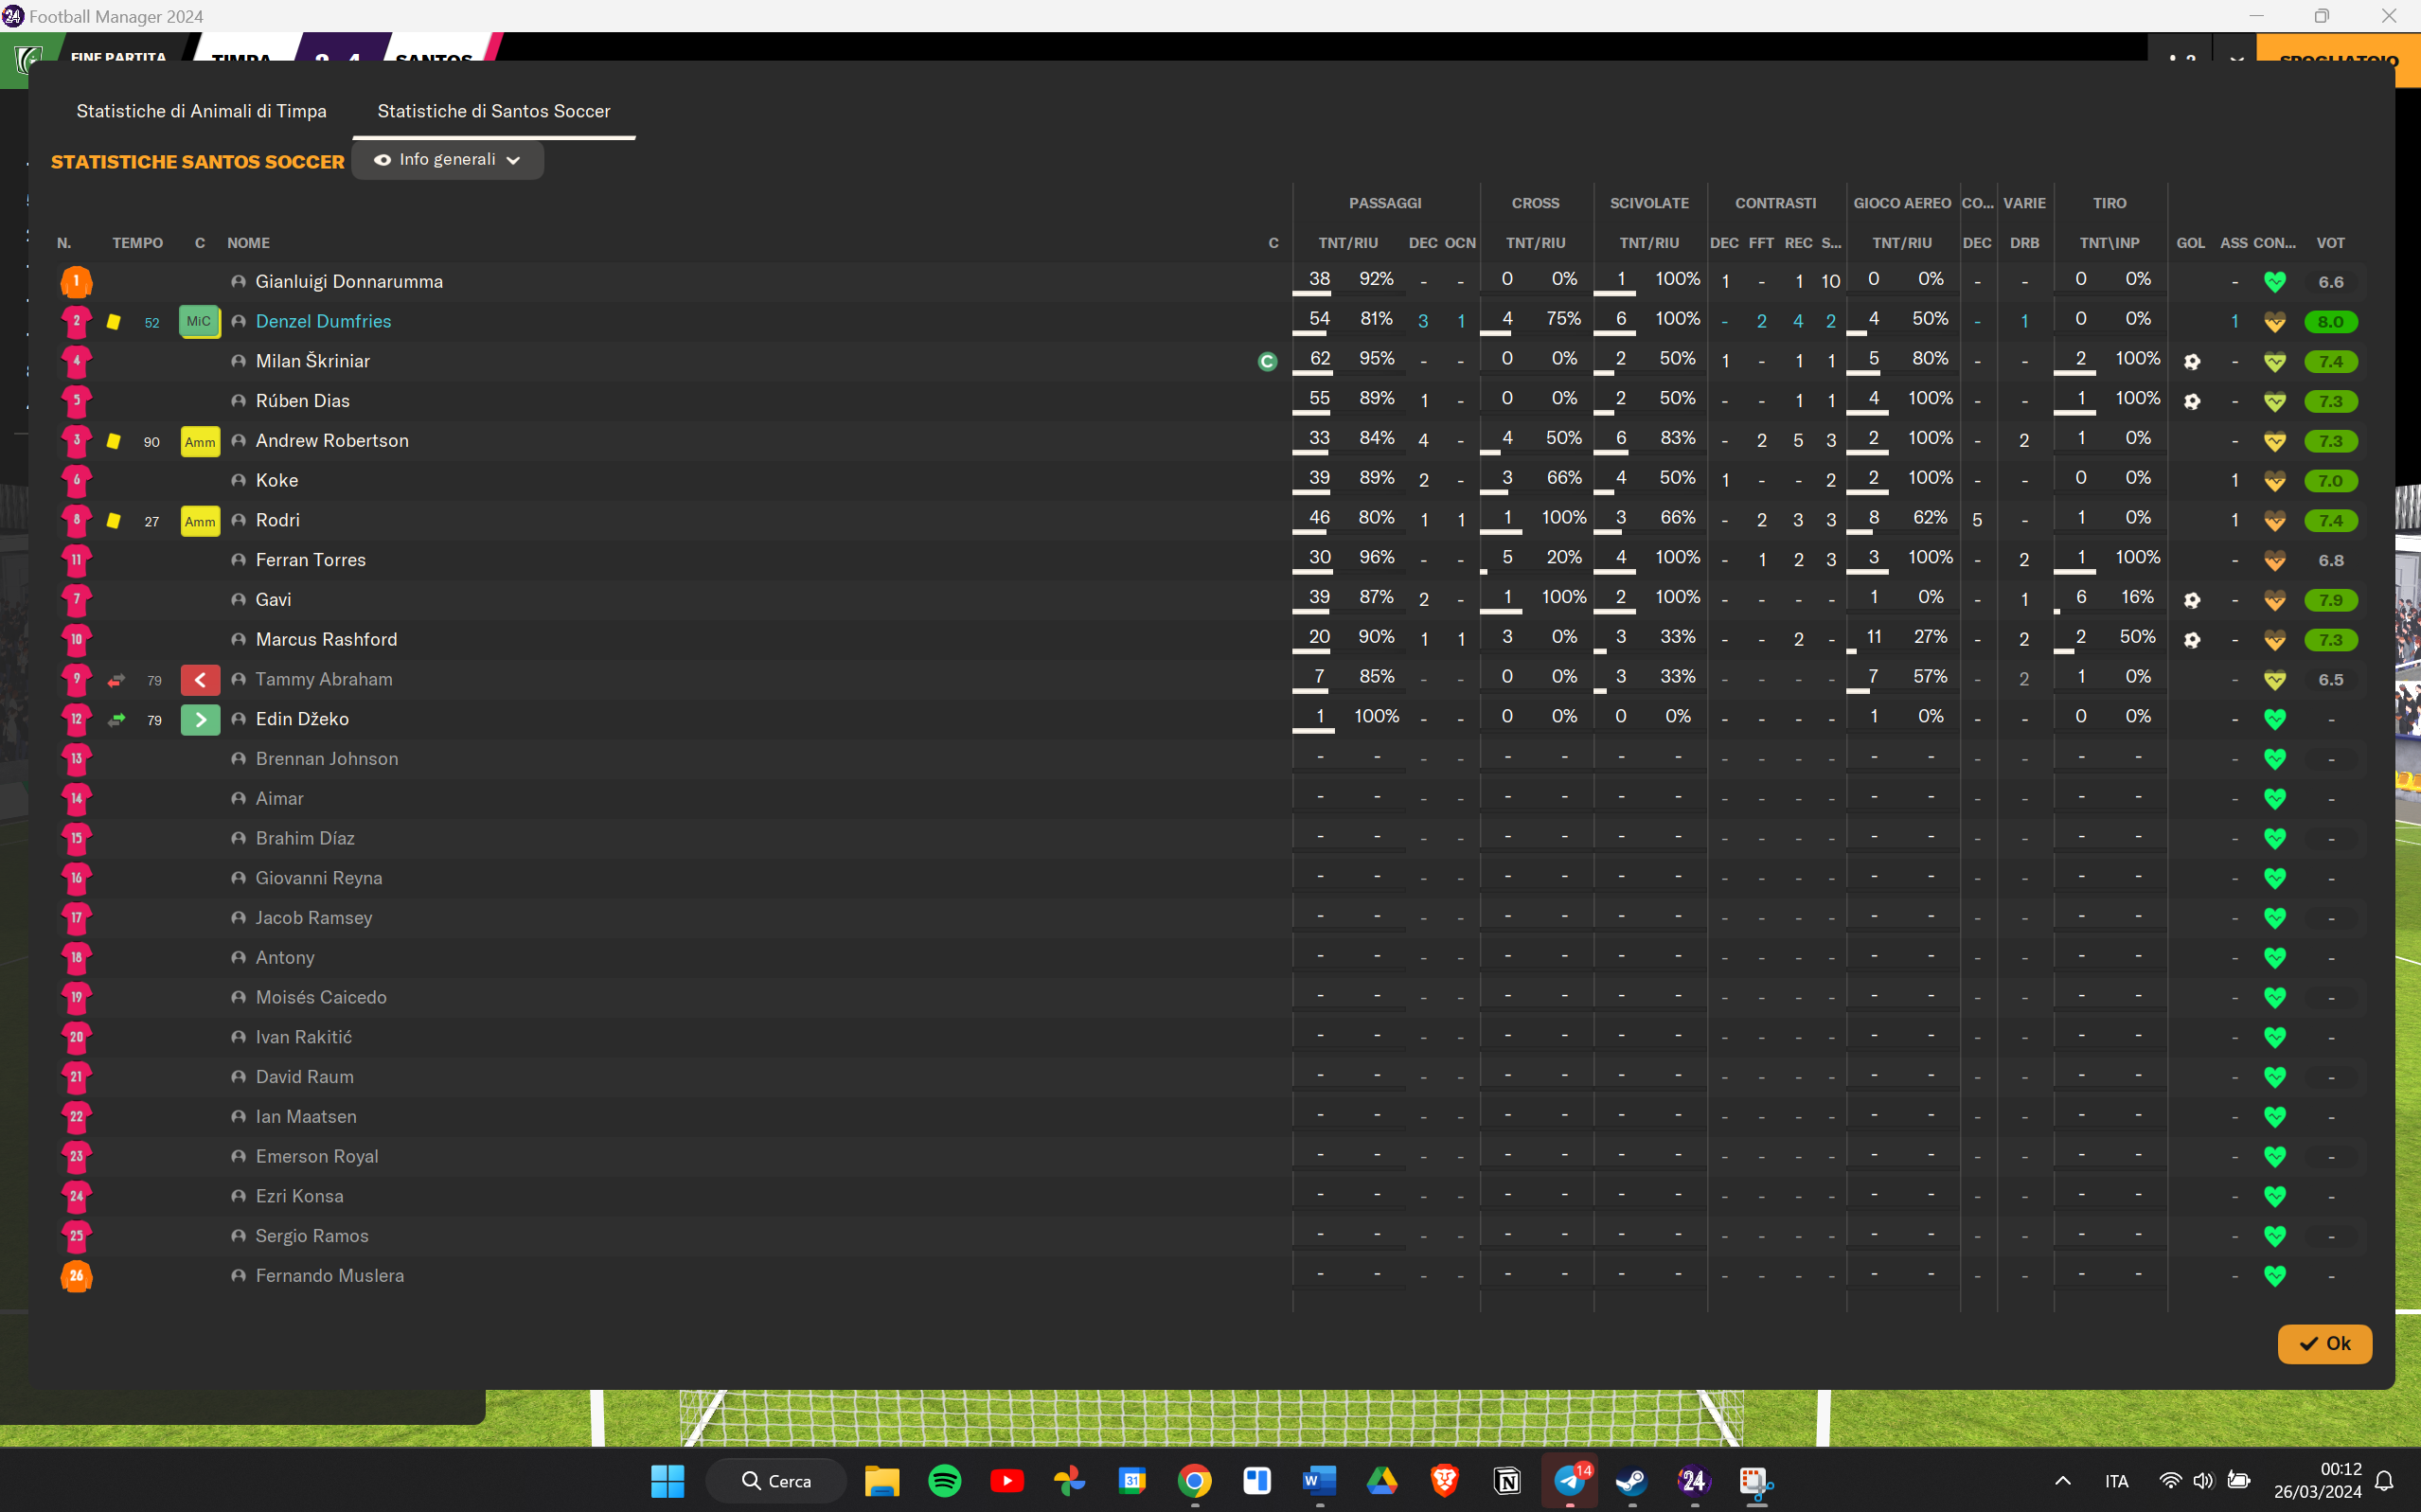Viewport: 2421px width, 1512px height.
Task: Click the DRB column header
Action: [2024, 243]
